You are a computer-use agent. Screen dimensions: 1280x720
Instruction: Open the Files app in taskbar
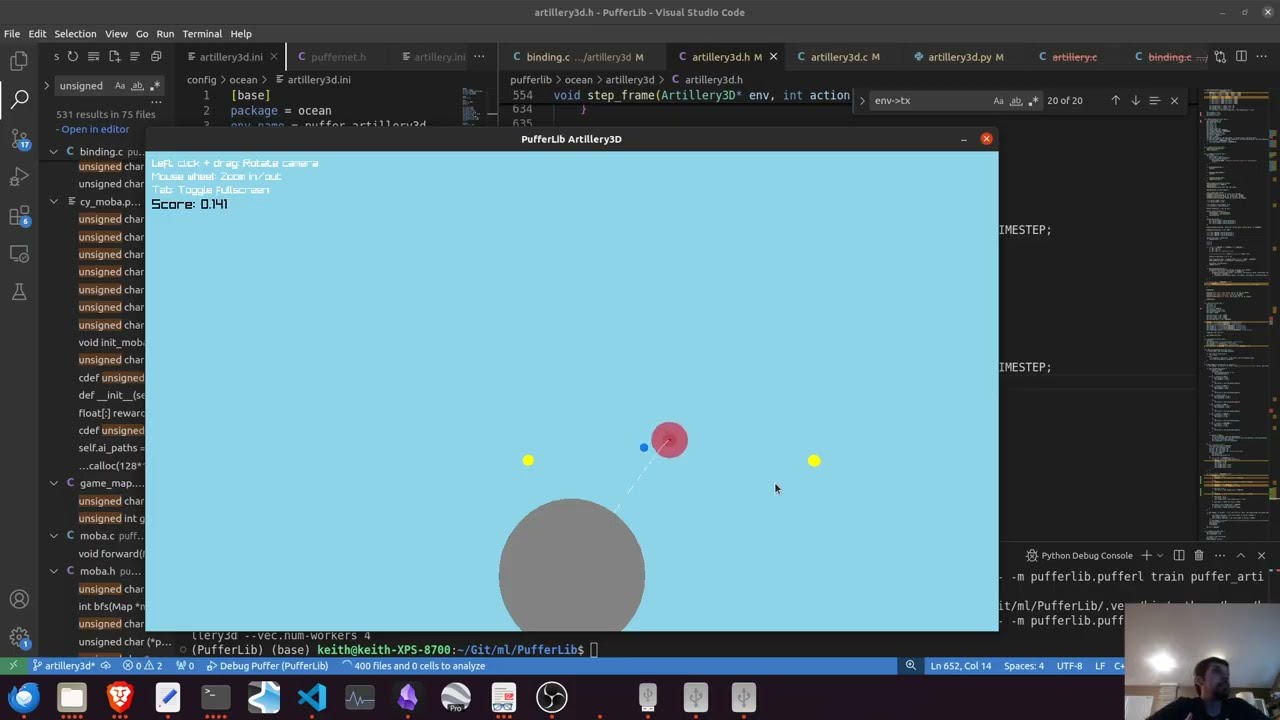(72, 696)
